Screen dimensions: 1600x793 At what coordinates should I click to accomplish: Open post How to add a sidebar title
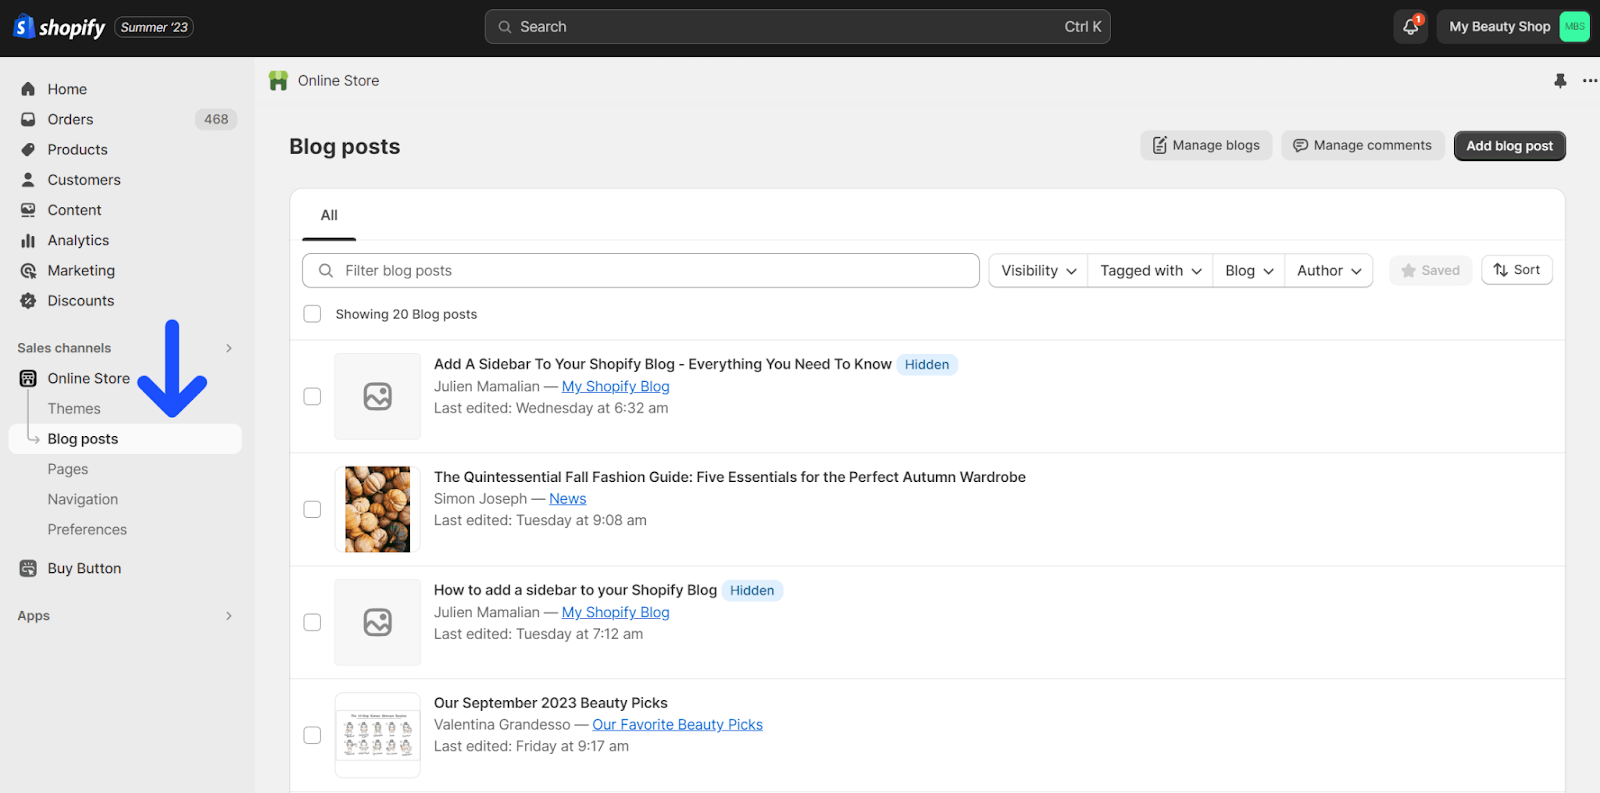[575, 590]
